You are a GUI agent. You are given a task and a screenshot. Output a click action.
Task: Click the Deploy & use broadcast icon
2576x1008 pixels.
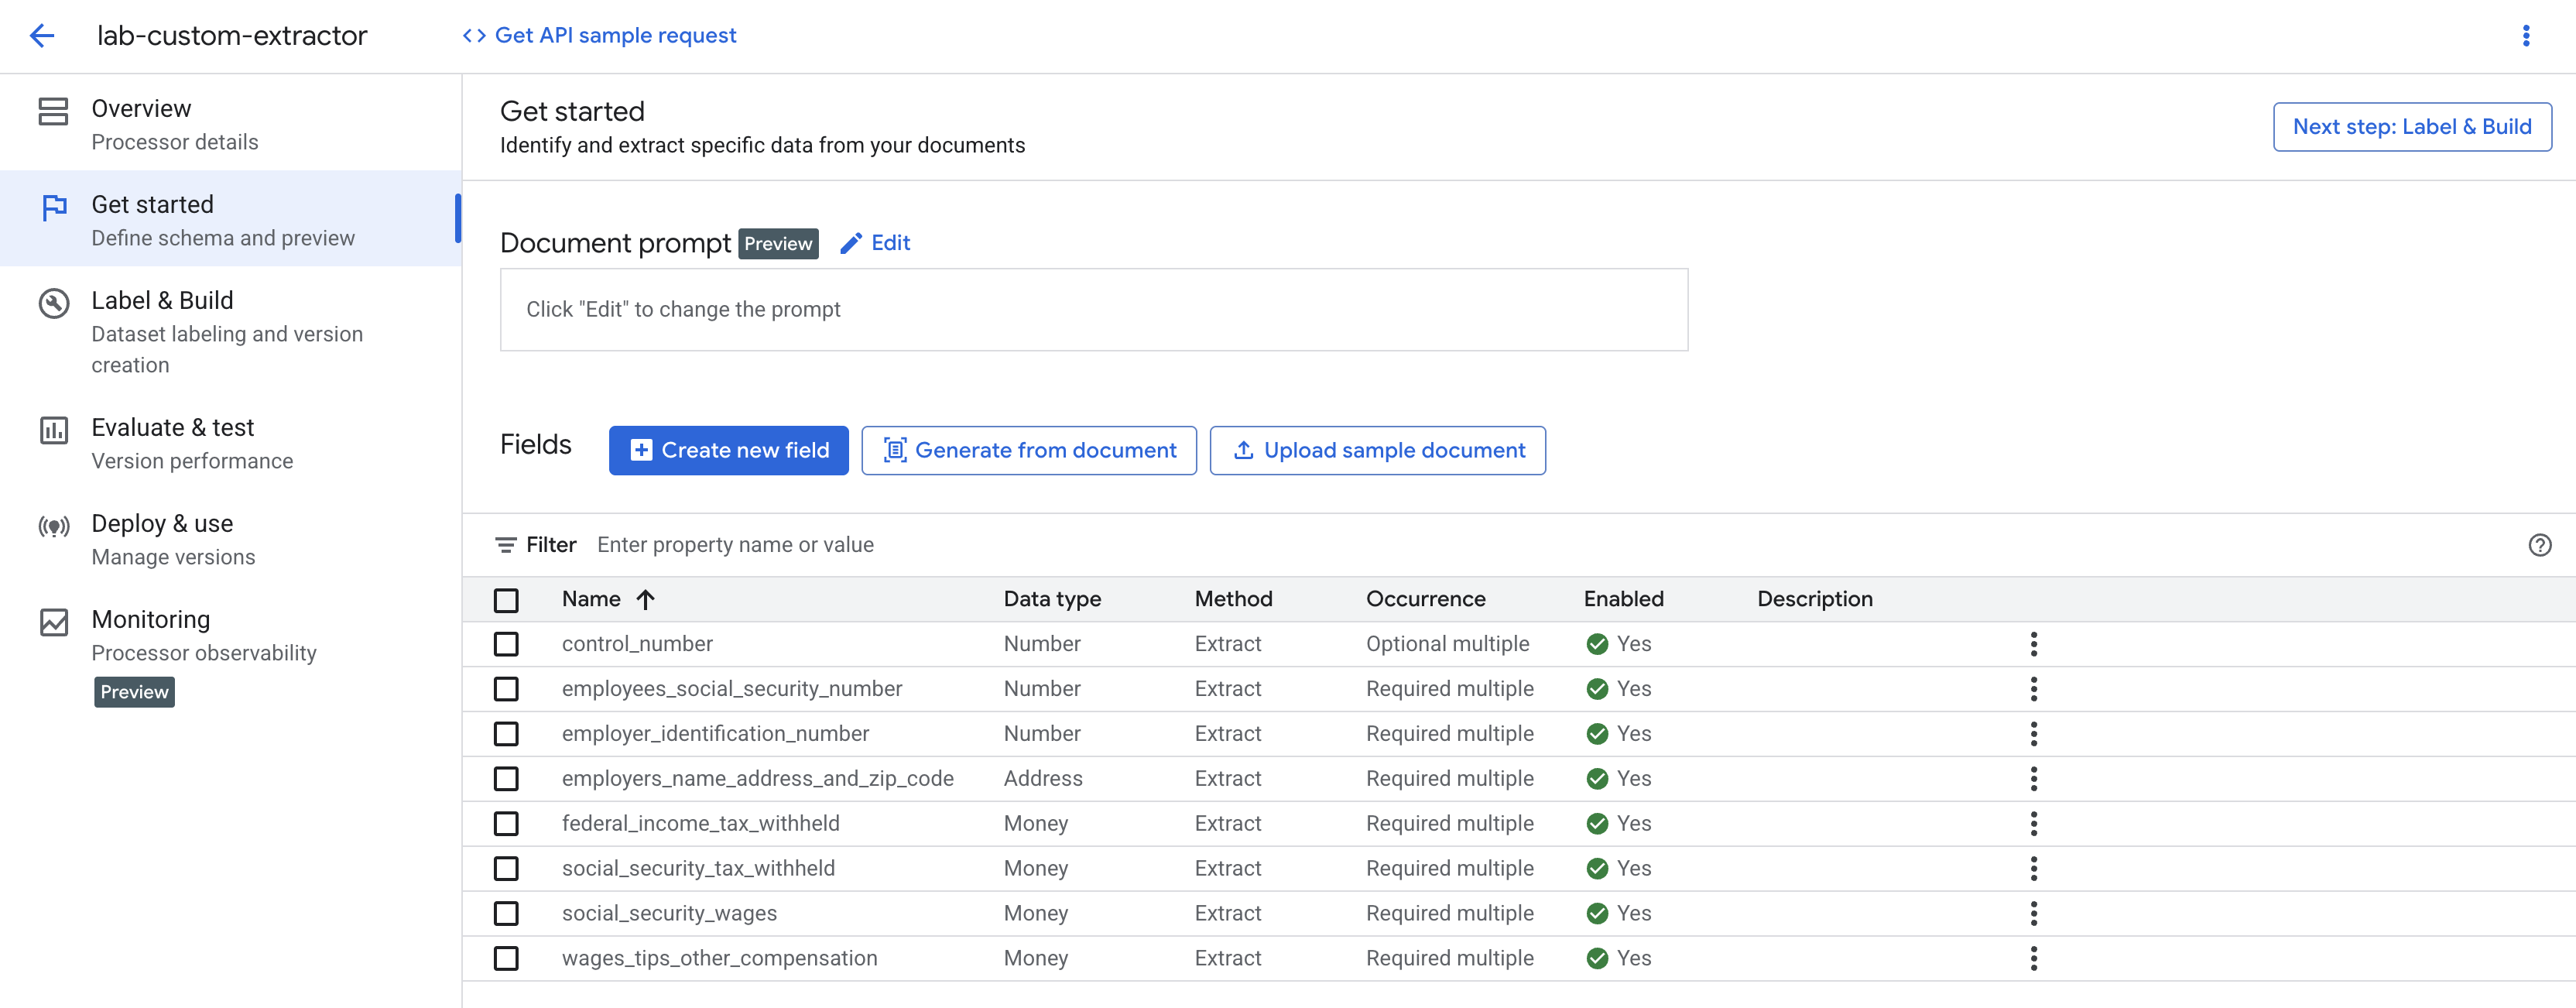click(53, 526)
